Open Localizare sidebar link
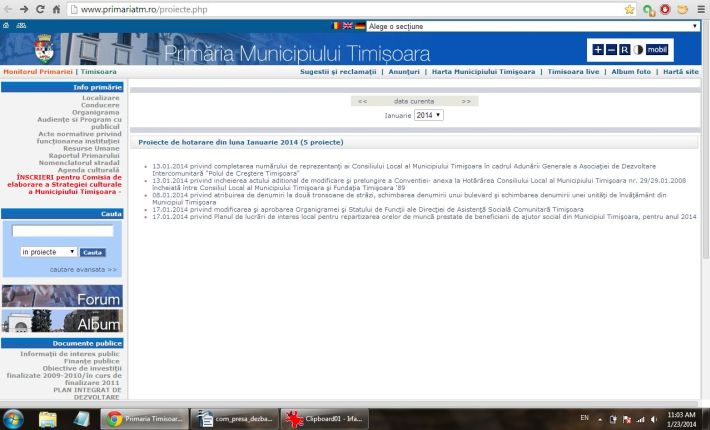710x430 pixels. pyautogui.click(x=101, y=98)
